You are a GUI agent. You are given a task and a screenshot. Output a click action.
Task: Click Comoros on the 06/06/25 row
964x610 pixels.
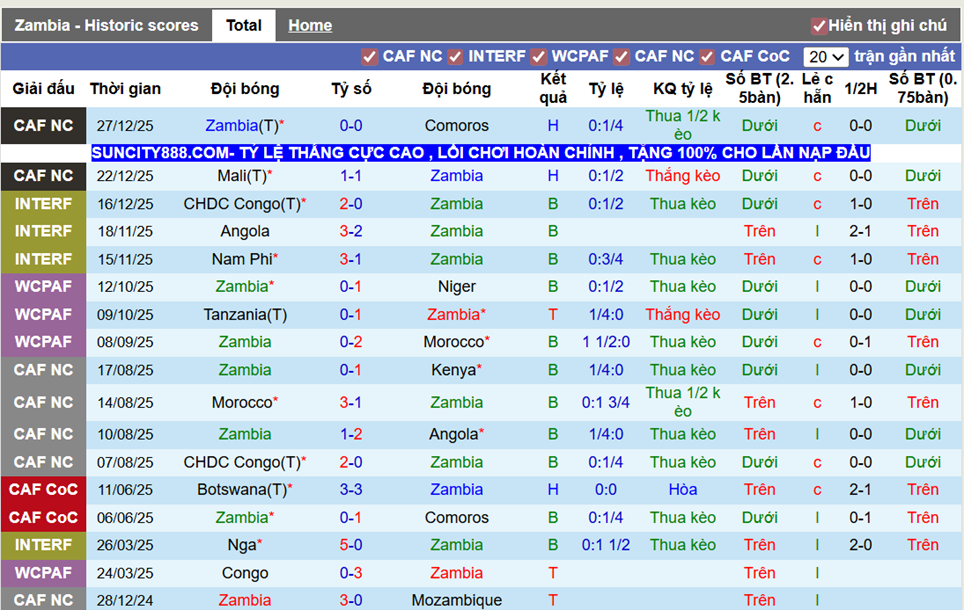(x=457, y=517)
